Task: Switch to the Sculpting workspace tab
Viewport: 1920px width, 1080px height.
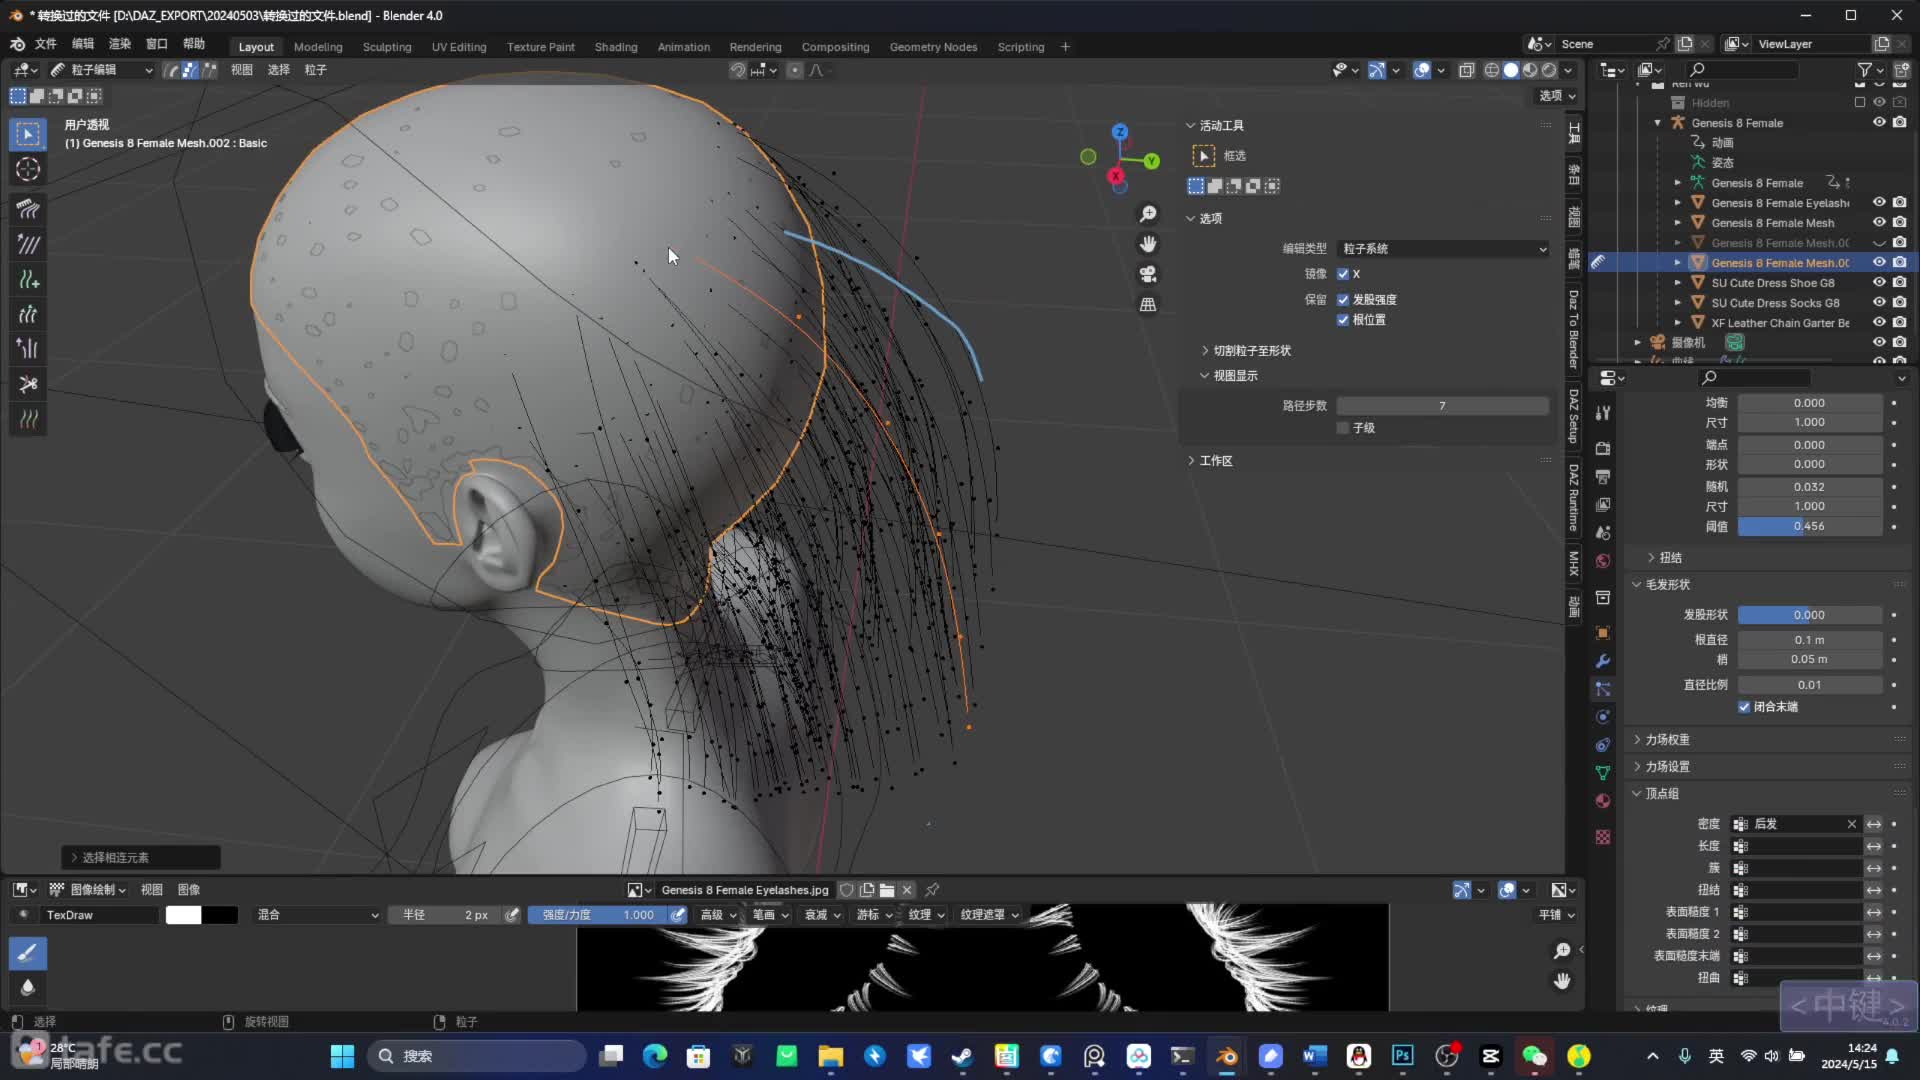Action: point(387,47)
